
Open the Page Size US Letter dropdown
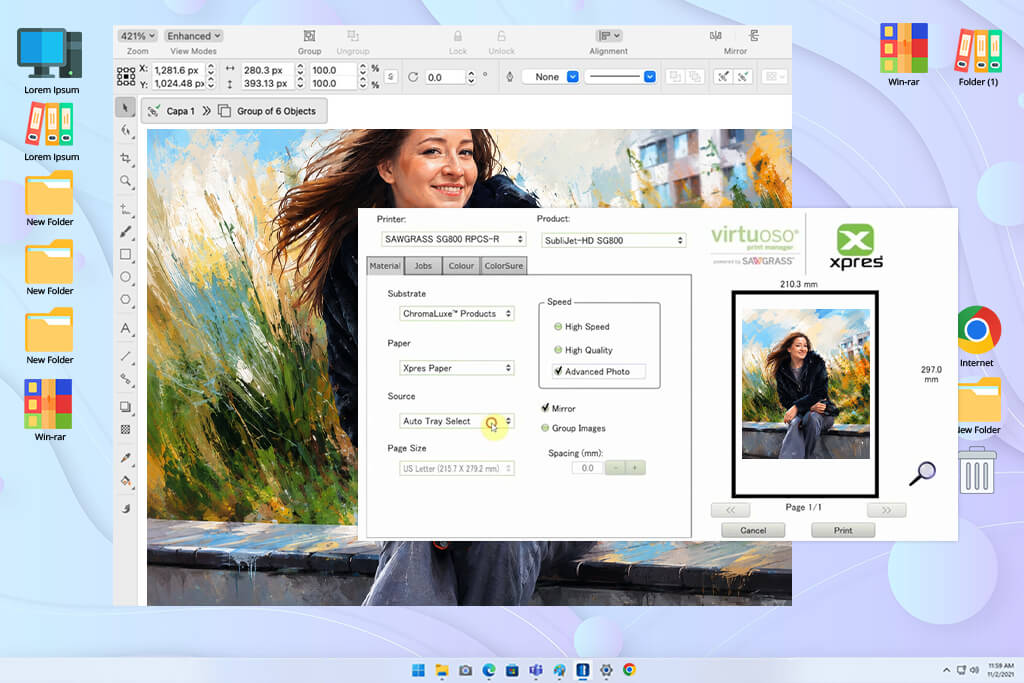coord(456,468)
